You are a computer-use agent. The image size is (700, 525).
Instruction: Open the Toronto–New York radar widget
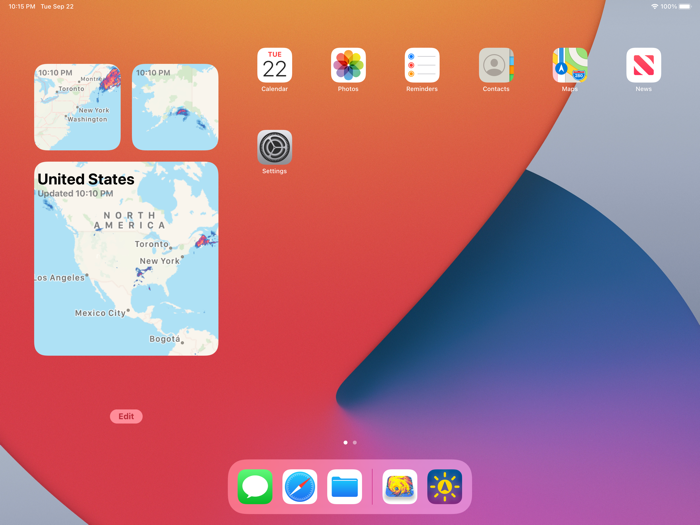click(x=77, y=107)
